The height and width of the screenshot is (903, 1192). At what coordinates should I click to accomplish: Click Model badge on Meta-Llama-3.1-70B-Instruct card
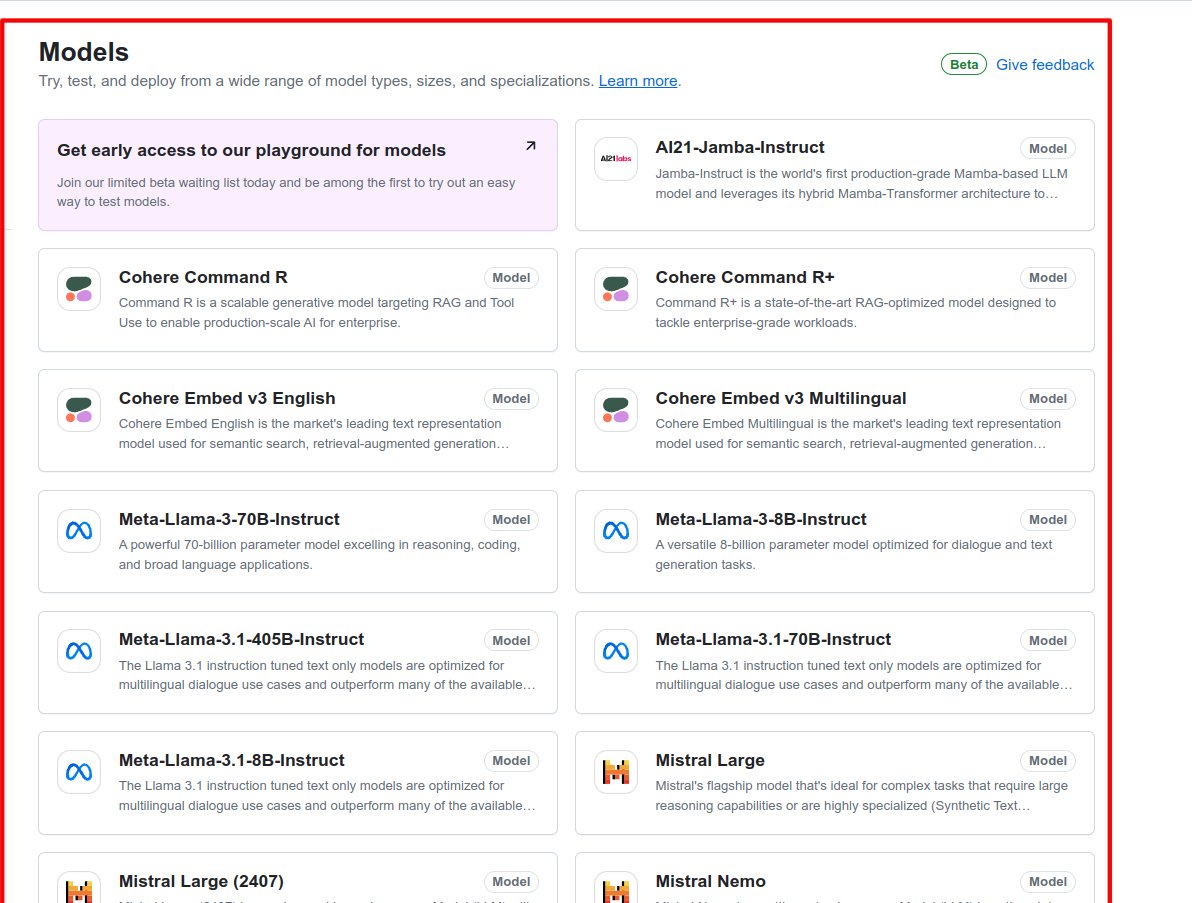(x=1048, y=641)
